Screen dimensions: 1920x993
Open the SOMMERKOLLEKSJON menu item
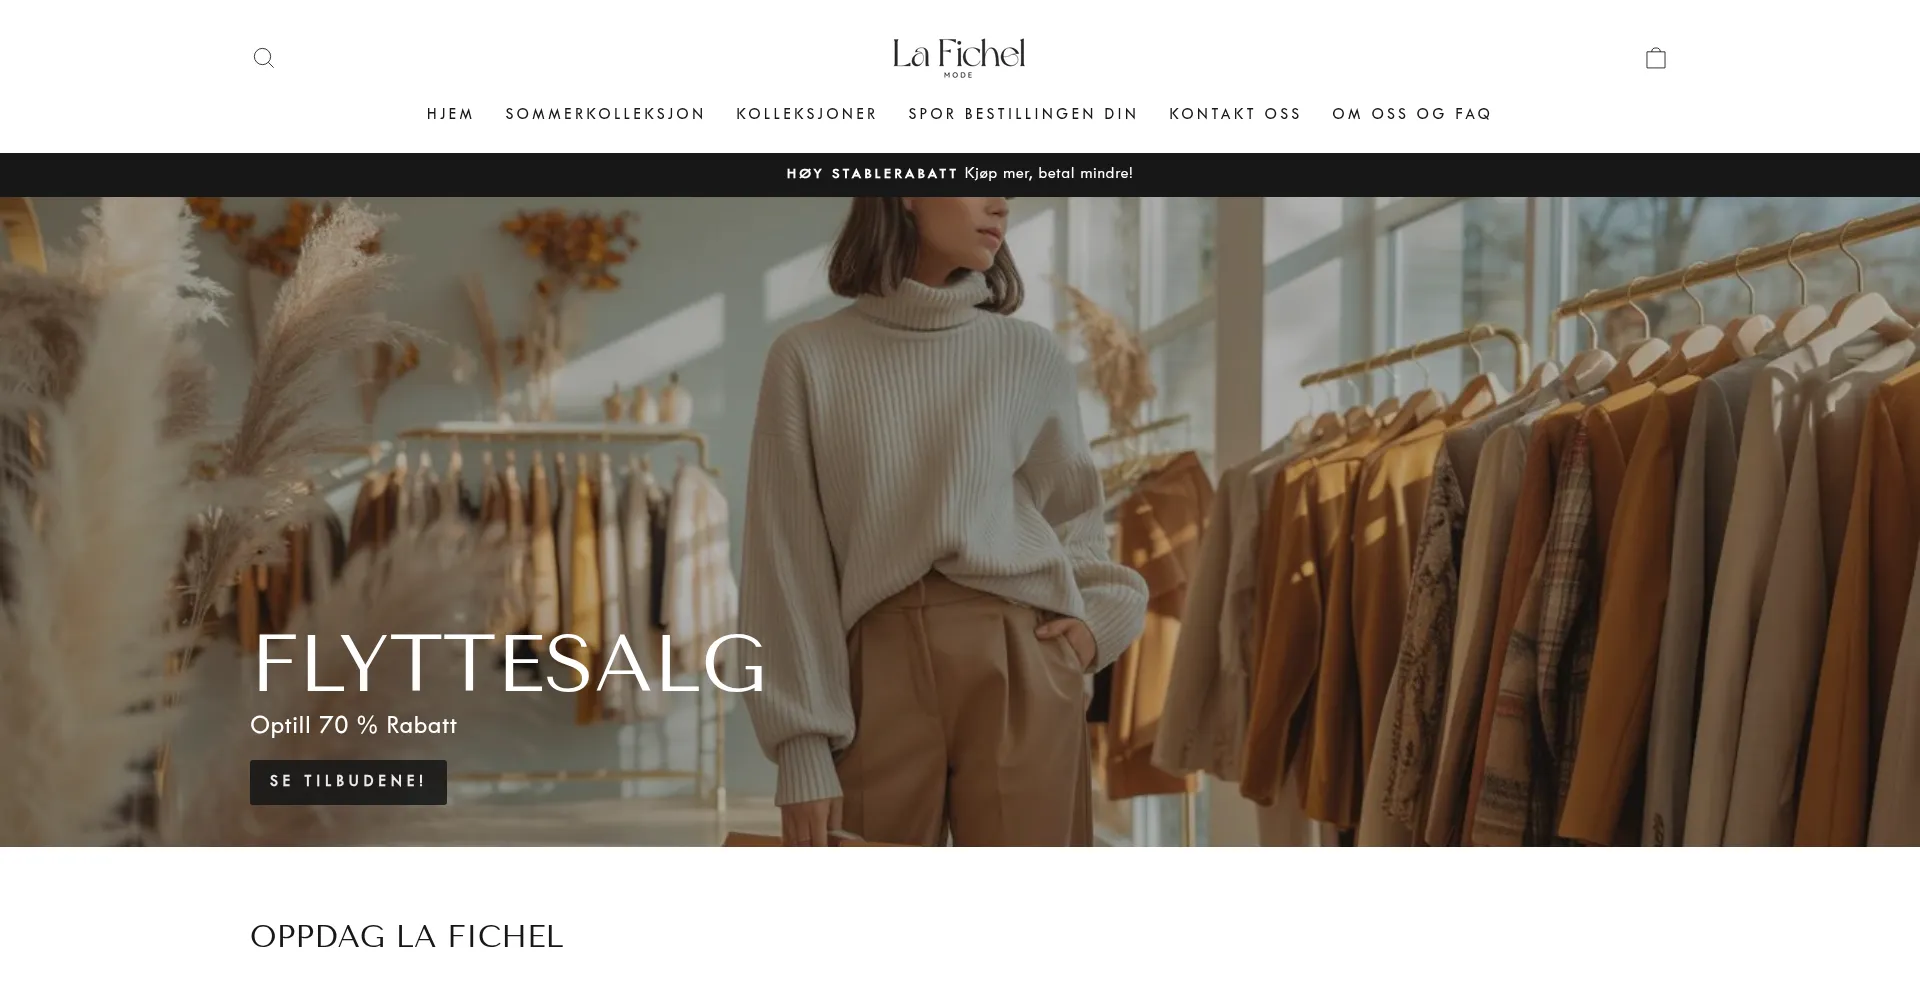pos(605,114)
